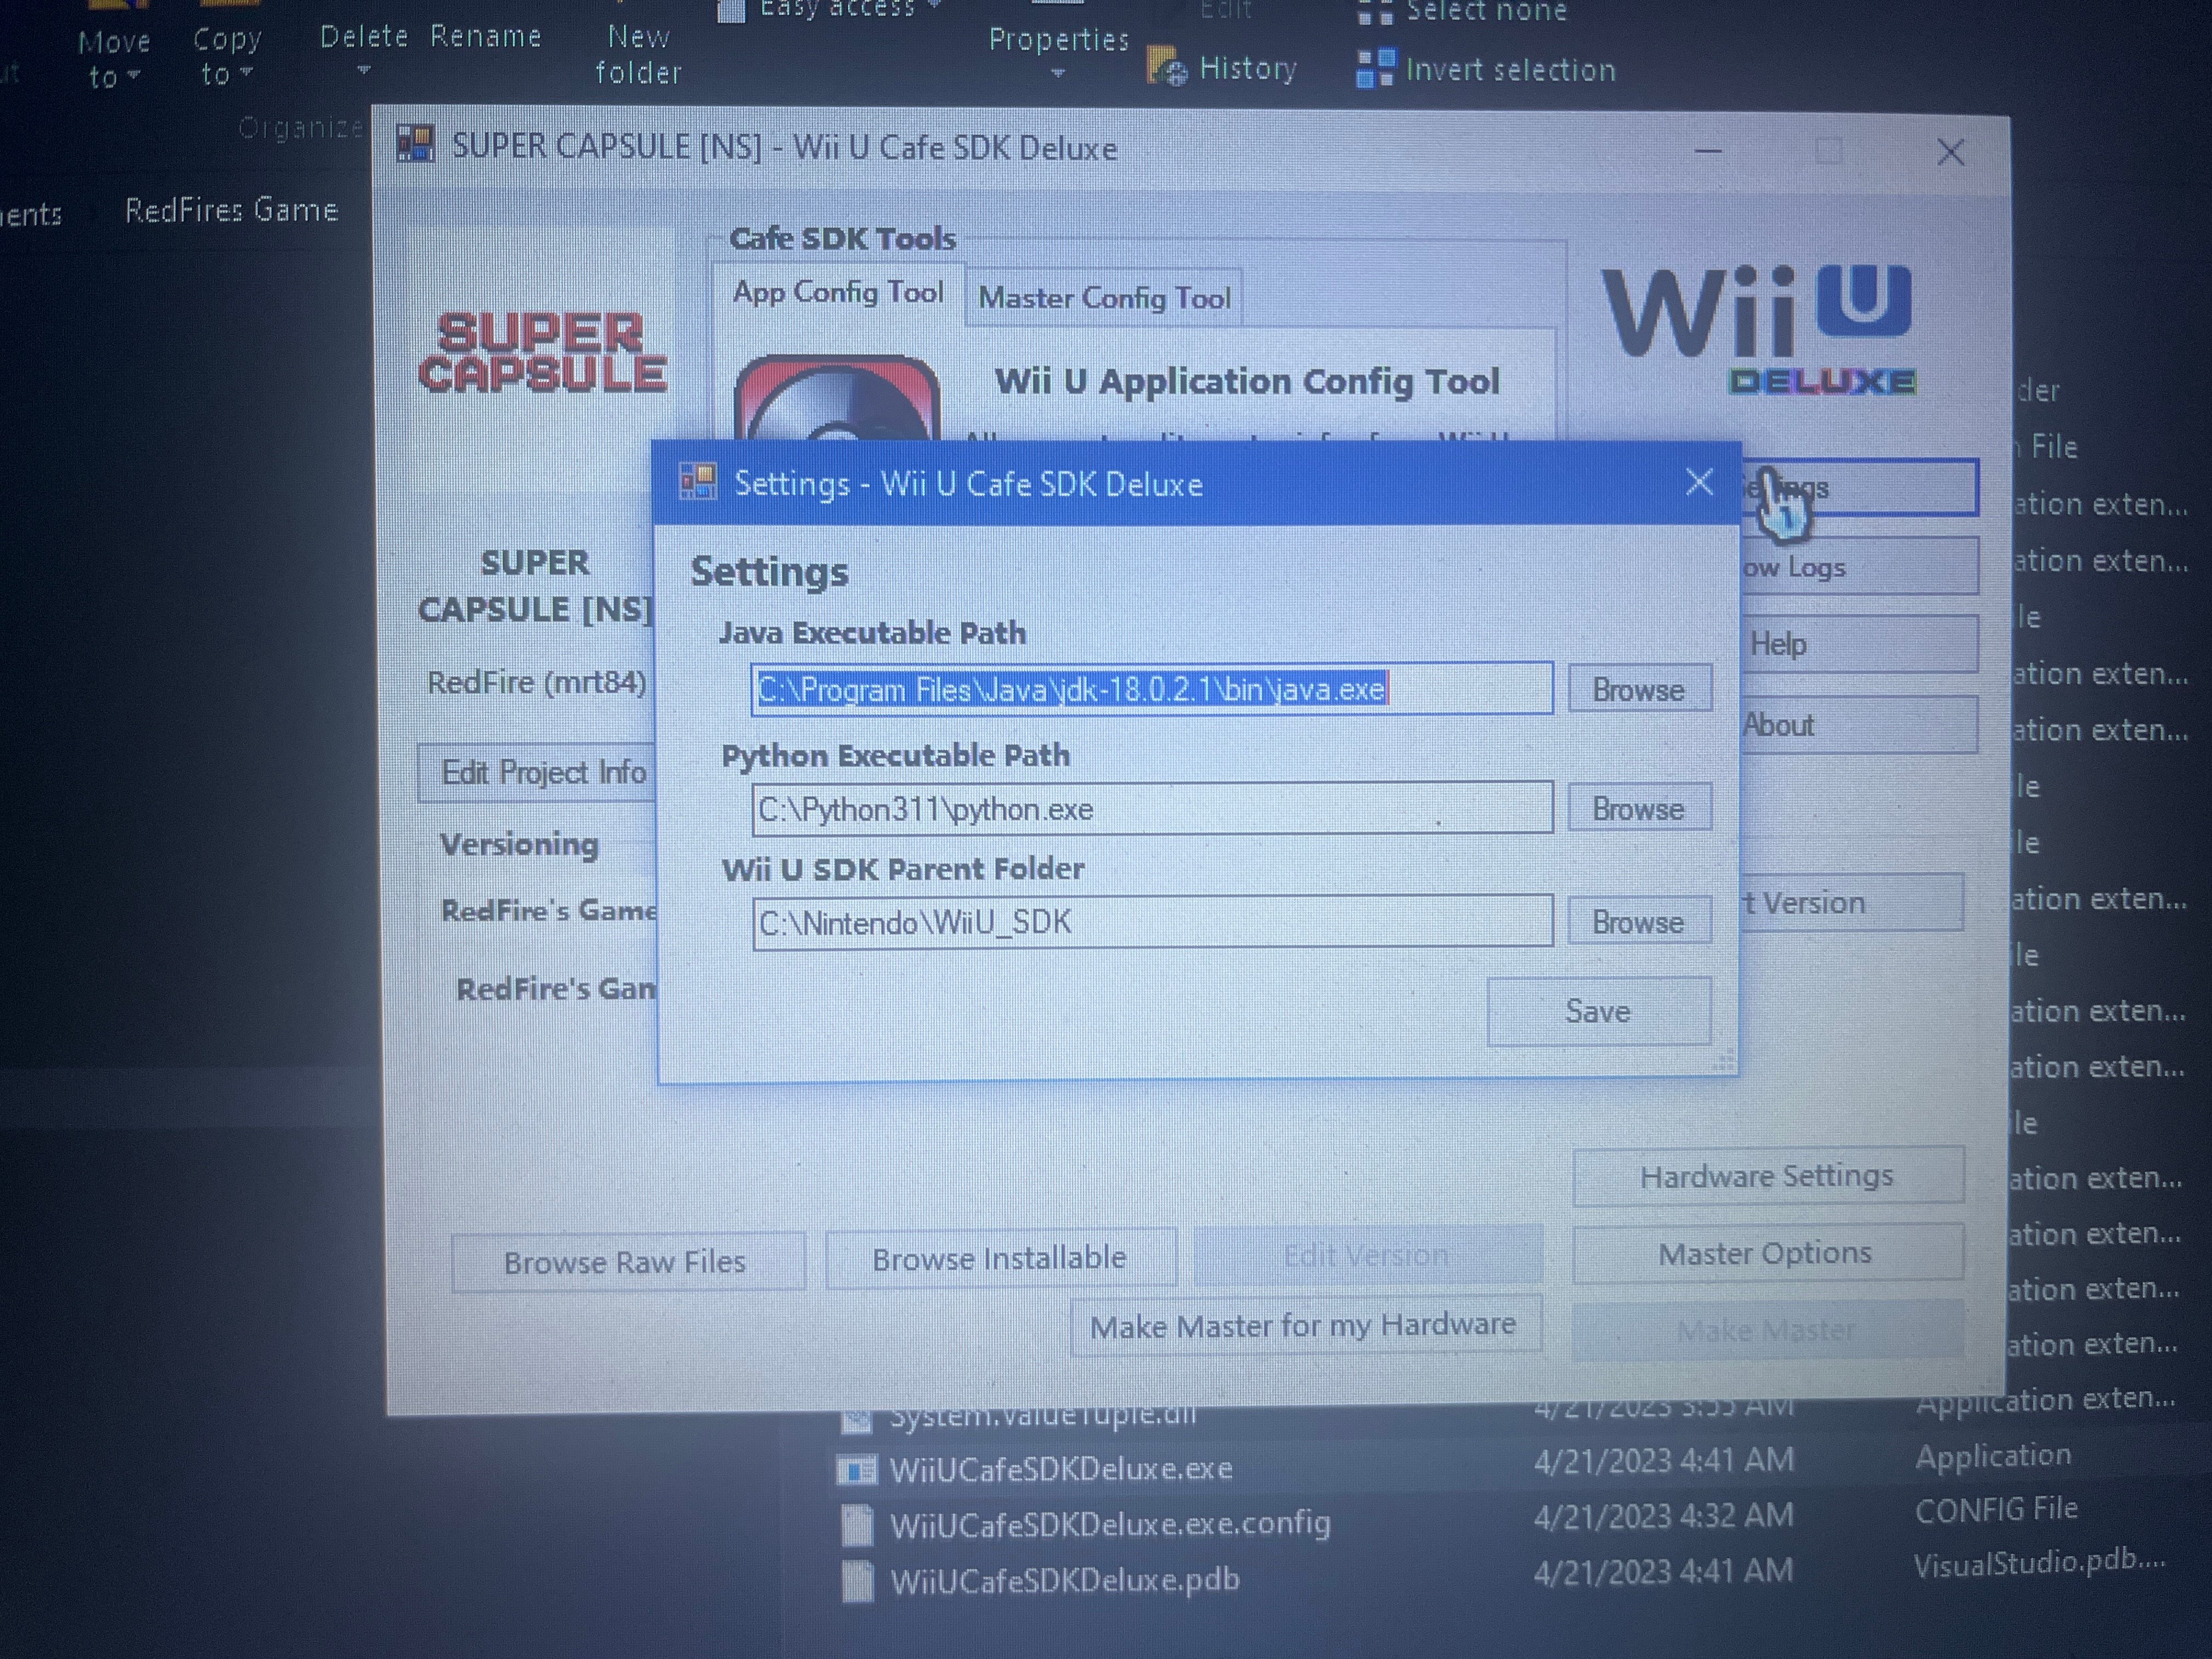
Task: Select the WiiUCafeSDKDeluxe.exe file icon
Action: [x=856, y=1470]
